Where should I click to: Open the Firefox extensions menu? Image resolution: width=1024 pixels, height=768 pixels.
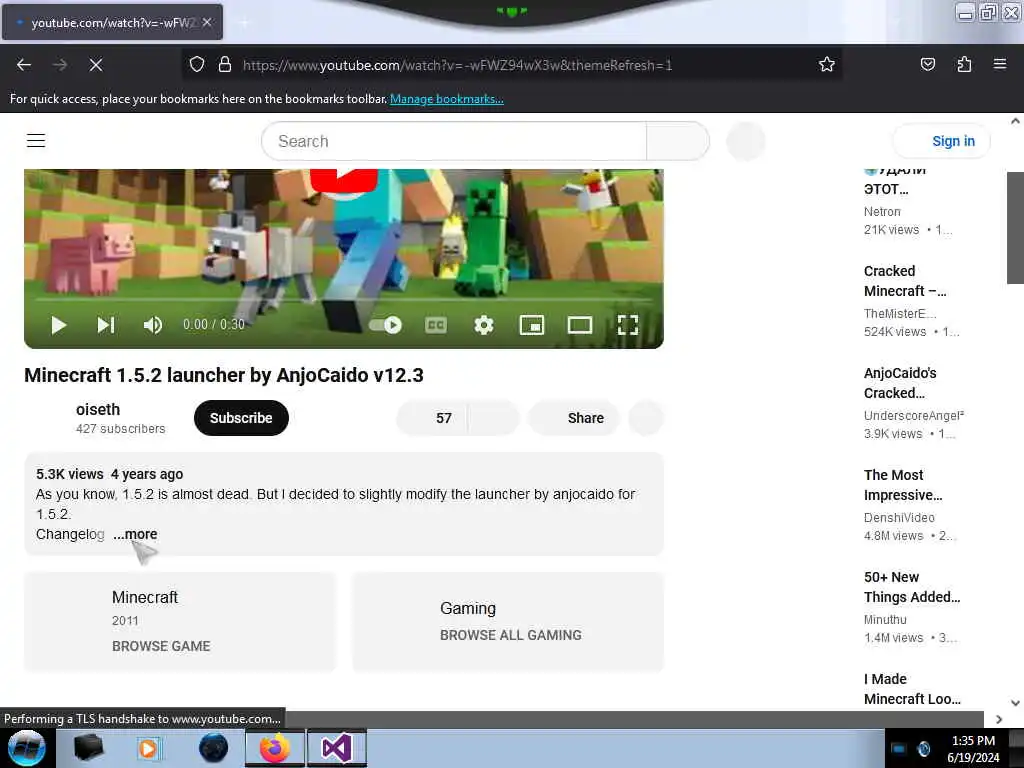point(964,64)
